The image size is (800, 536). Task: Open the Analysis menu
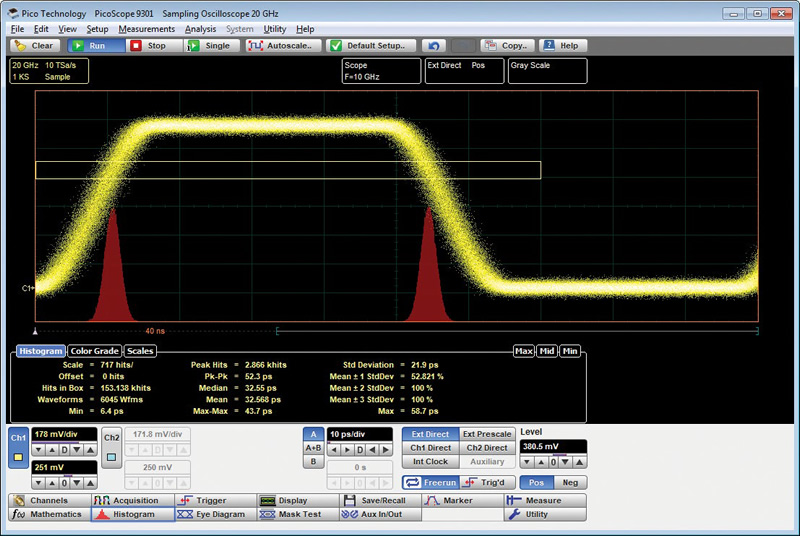point(200,29)
